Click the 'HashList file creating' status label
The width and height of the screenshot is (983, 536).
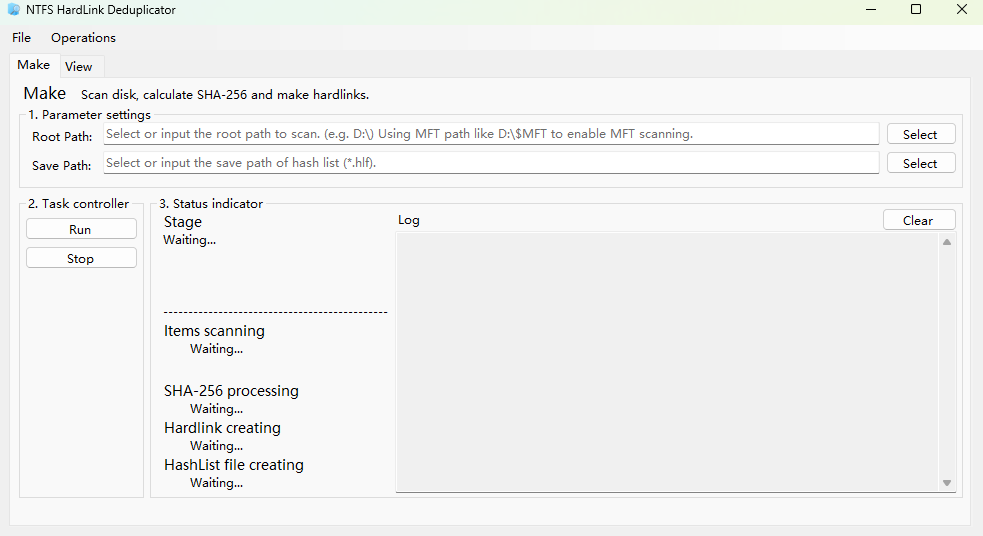coord(234,465)
